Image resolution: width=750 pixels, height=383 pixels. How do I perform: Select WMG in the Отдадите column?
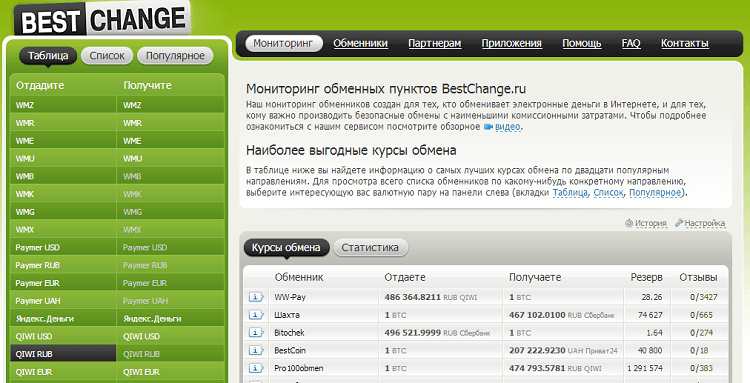63,212
